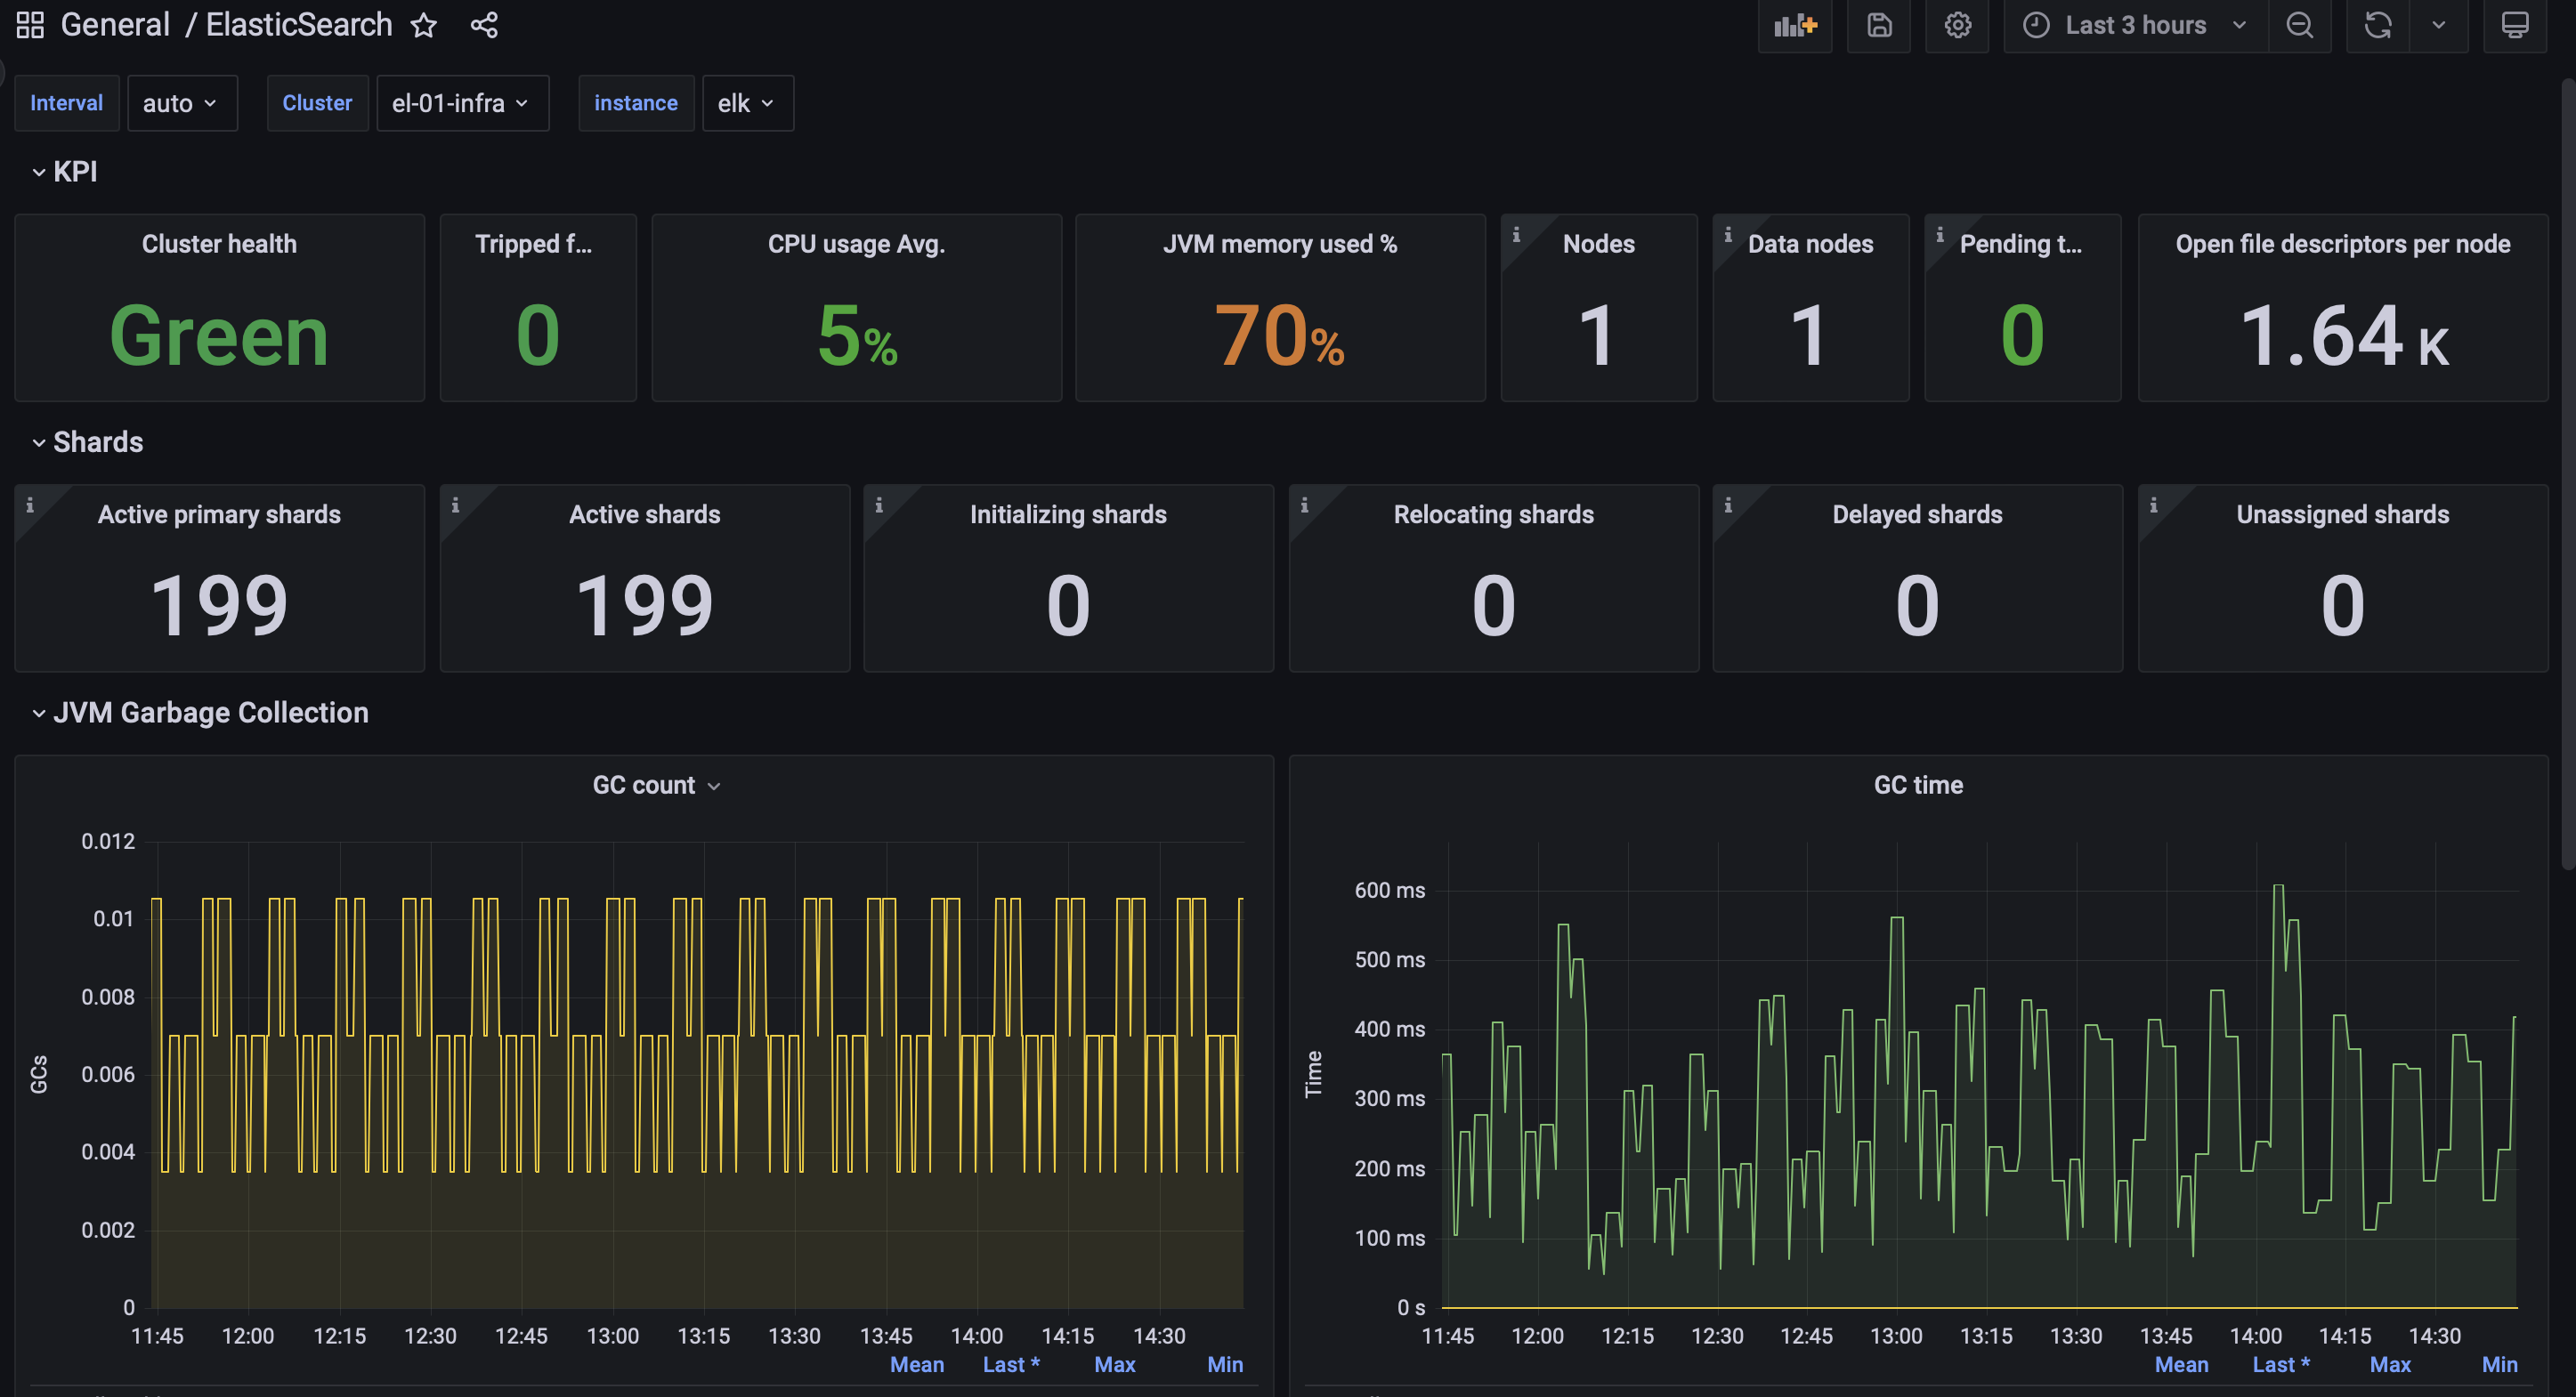
Task: Click the Save dashboard icon
Action: [1878, 25]
